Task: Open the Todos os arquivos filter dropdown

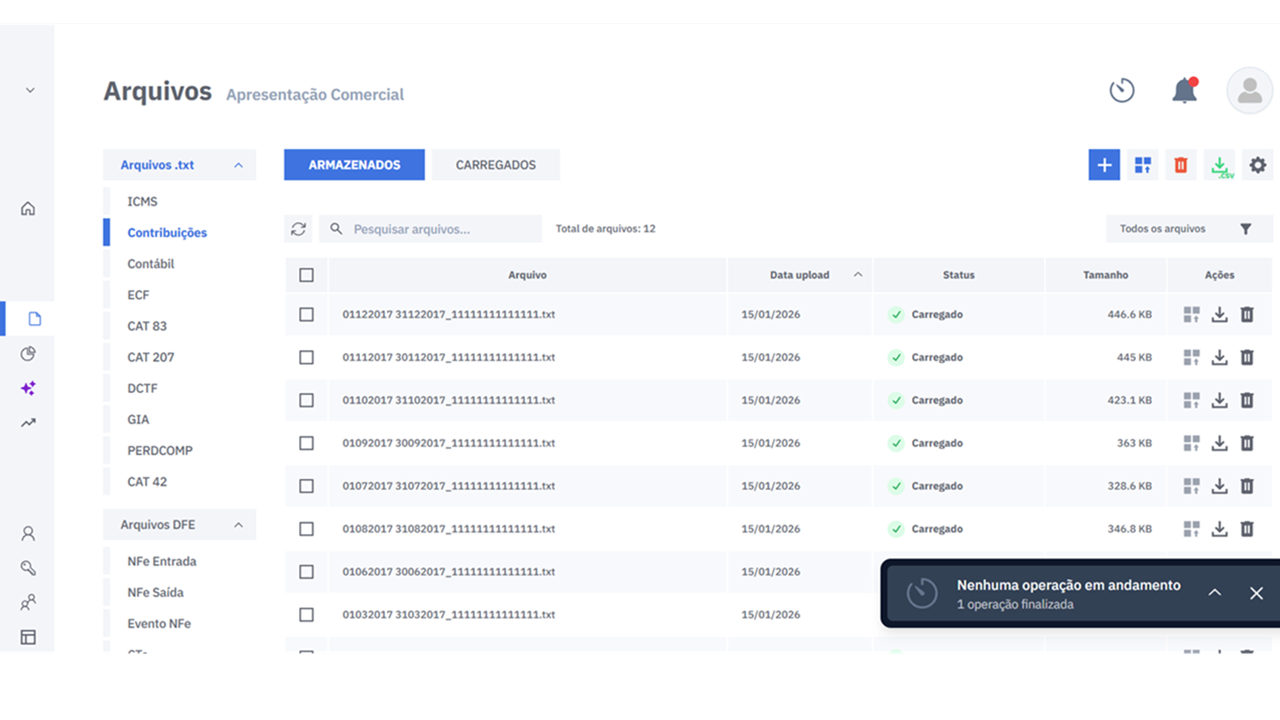Action: pos(1189,229)
